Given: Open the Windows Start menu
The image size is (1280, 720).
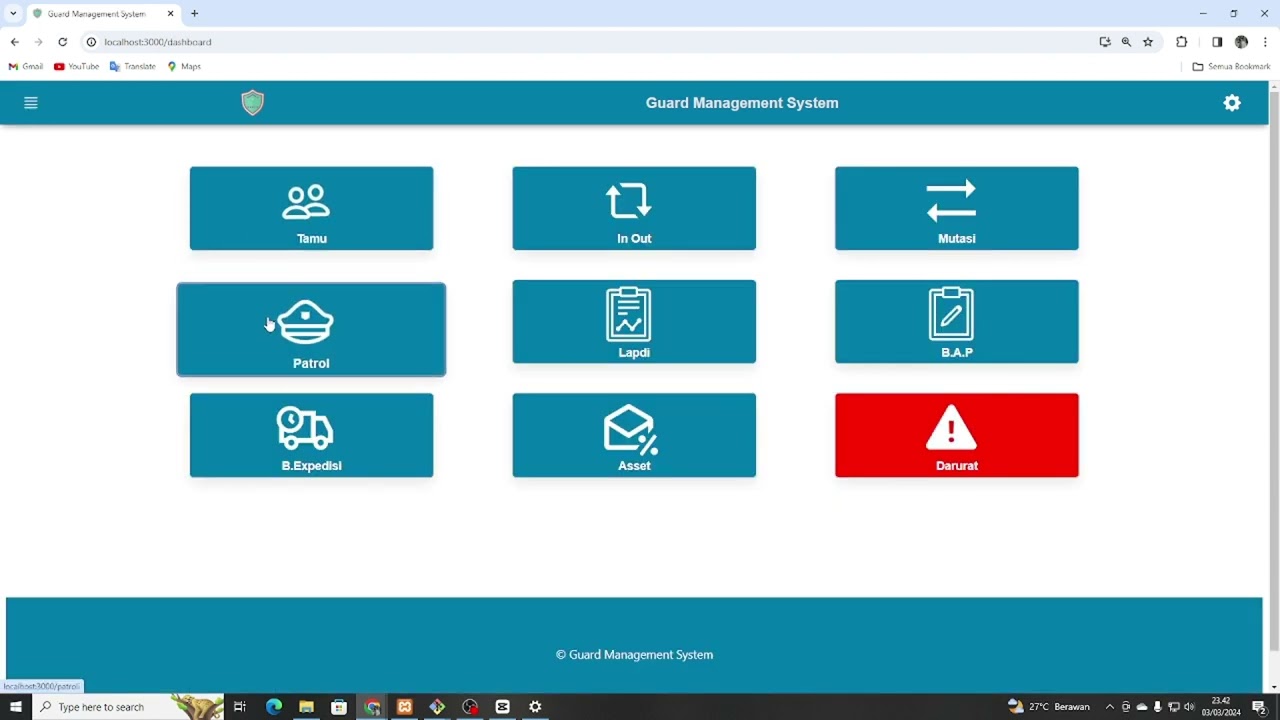Looking at the screenshot, I should pyautogui.click(x=16, y=707).
